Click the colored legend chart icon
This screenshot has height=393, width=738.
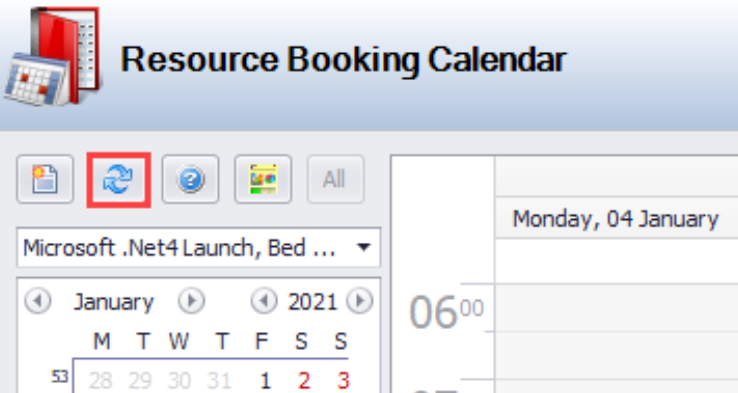263,179
